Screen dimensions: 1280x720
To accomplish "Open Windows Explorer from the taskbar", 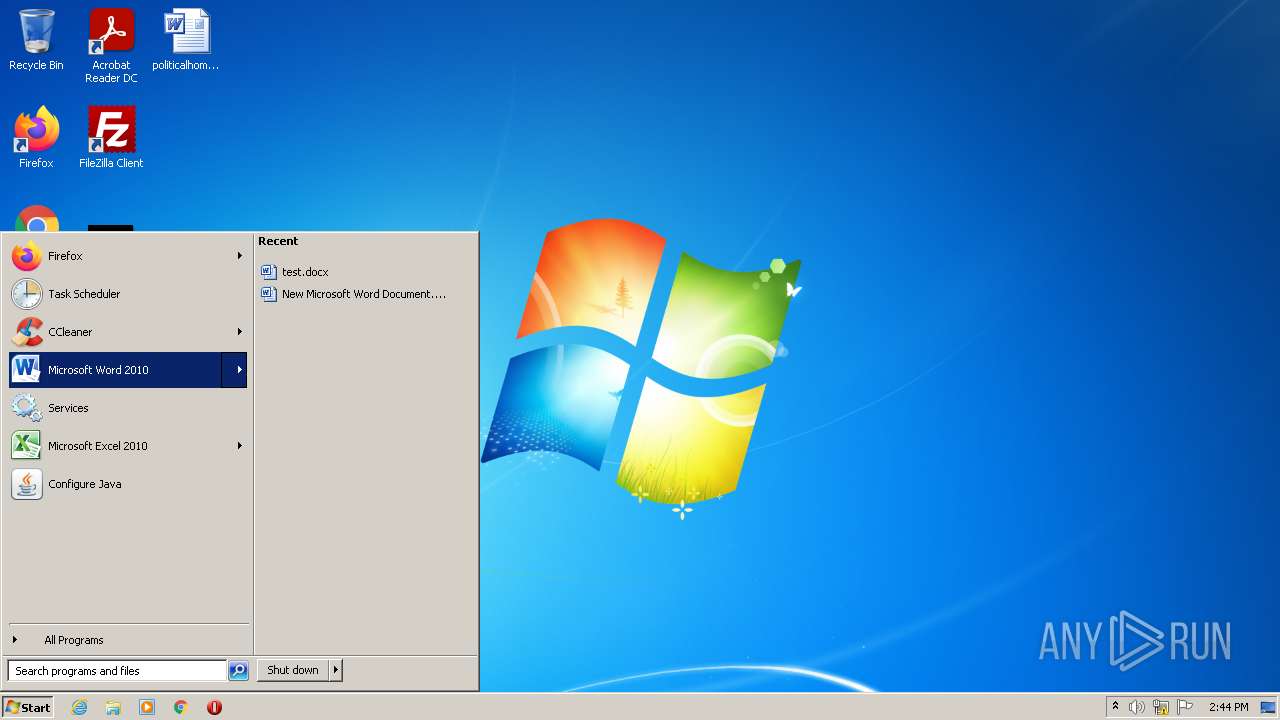I will click(113, 707).
